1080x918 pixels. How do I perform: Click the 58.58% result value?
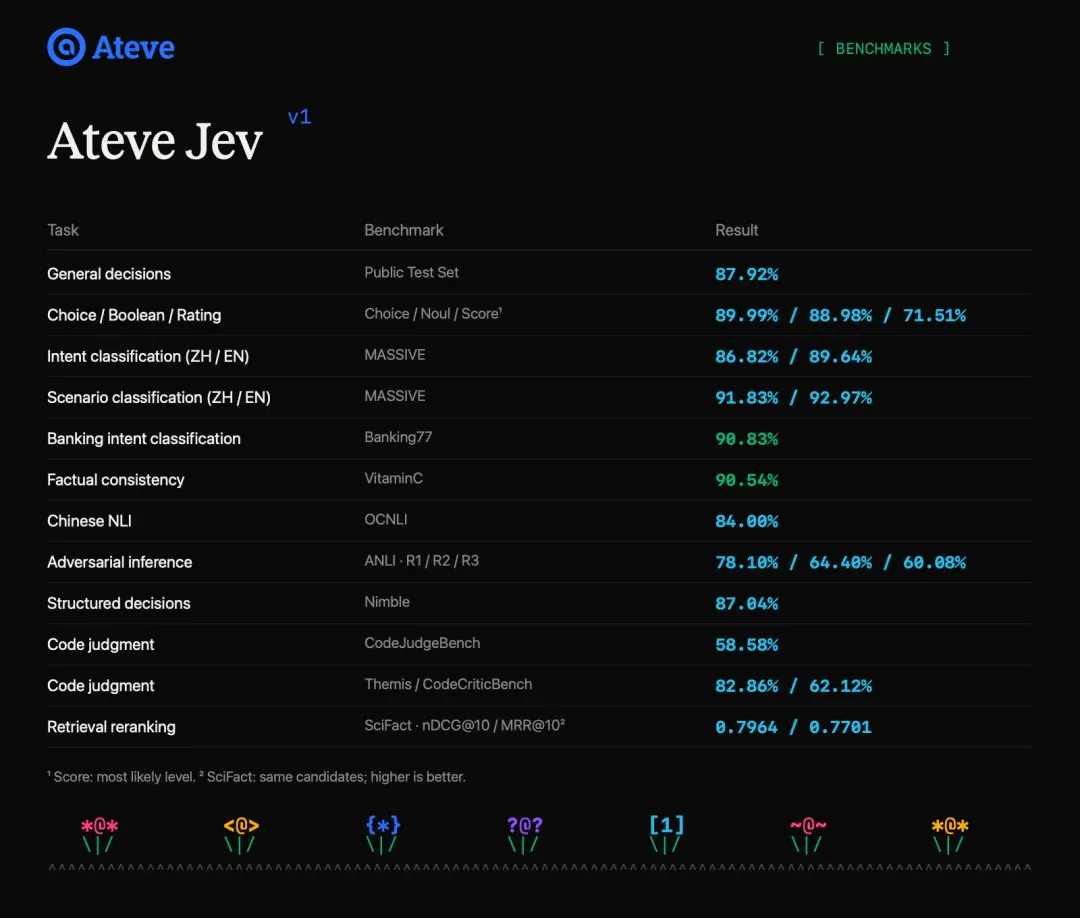pyautogui.click(x=747, y=645)
